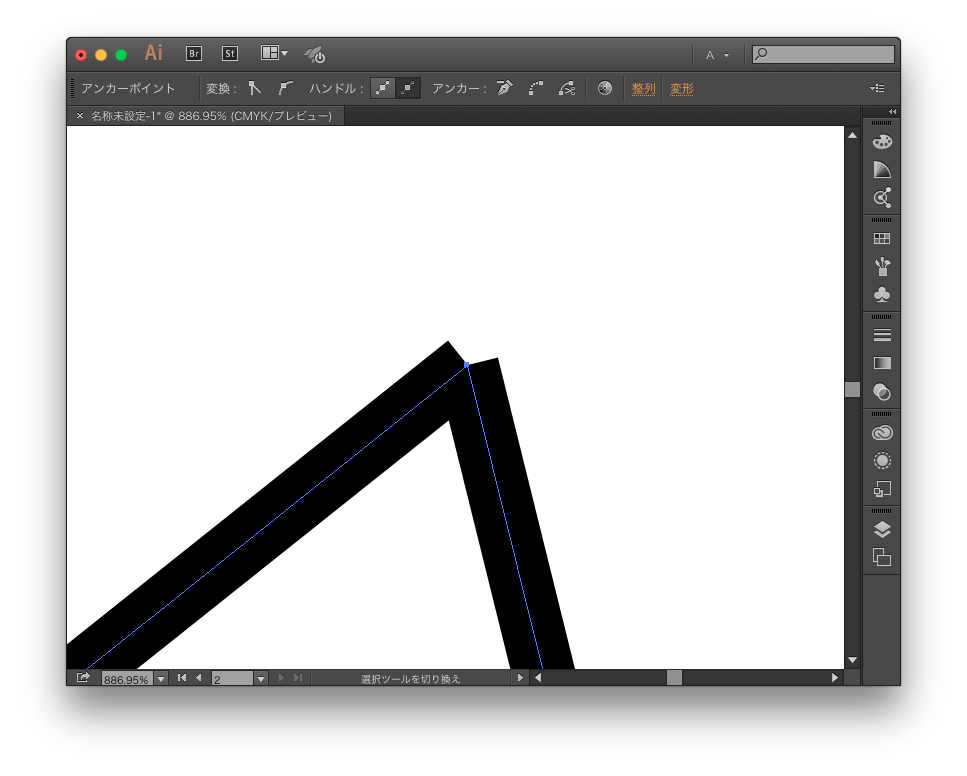Open the Appearance panel dotted circle icon

point(882,460)
